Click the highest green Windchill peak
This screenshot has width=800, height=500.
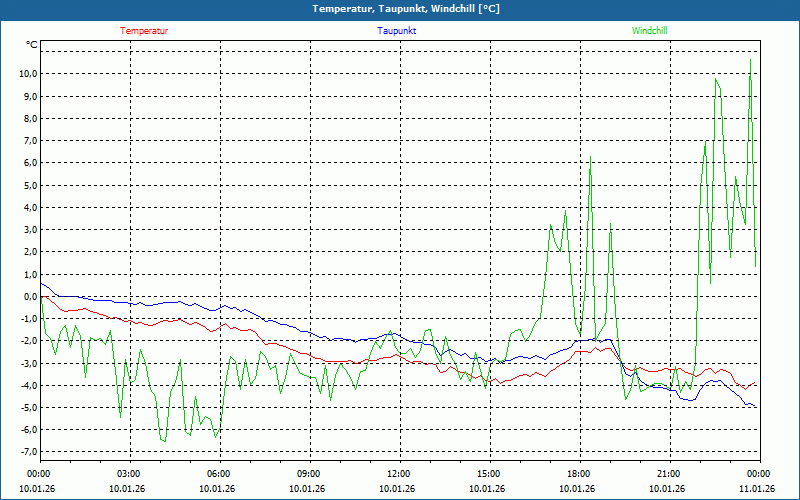pos(750,60)
